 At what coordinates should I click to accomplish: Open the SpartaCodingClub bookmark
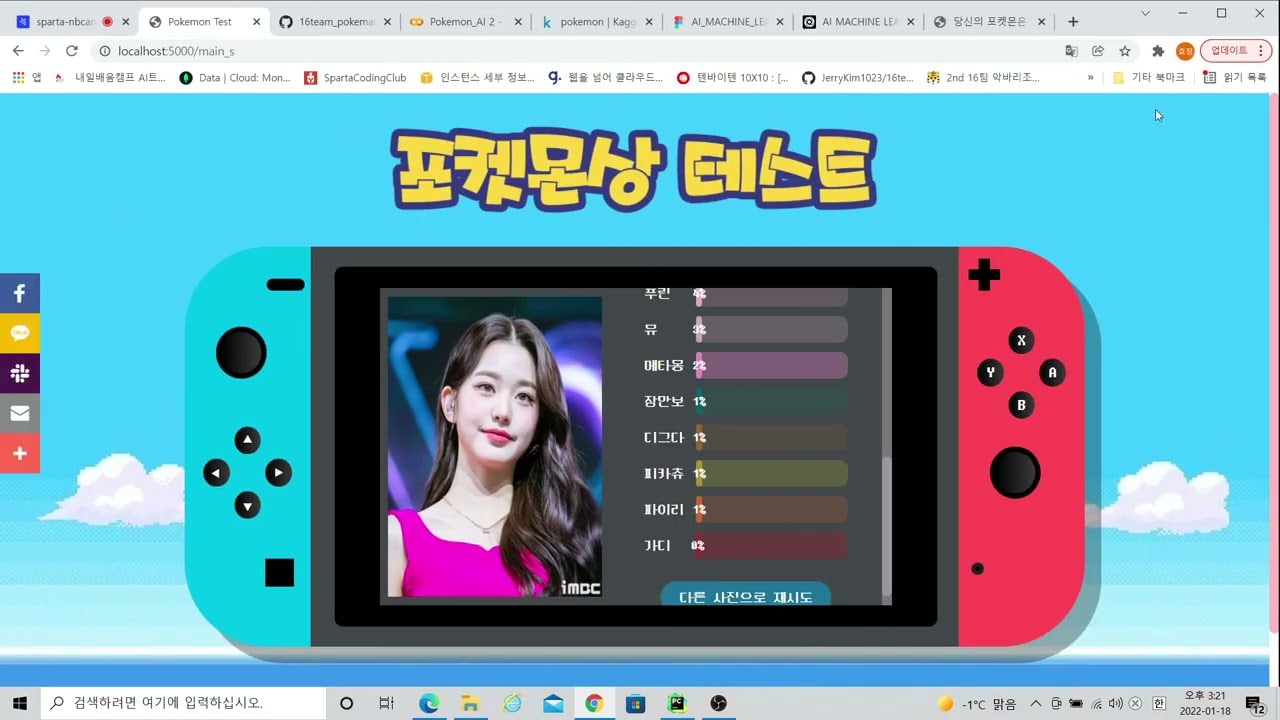coord(356,77)
